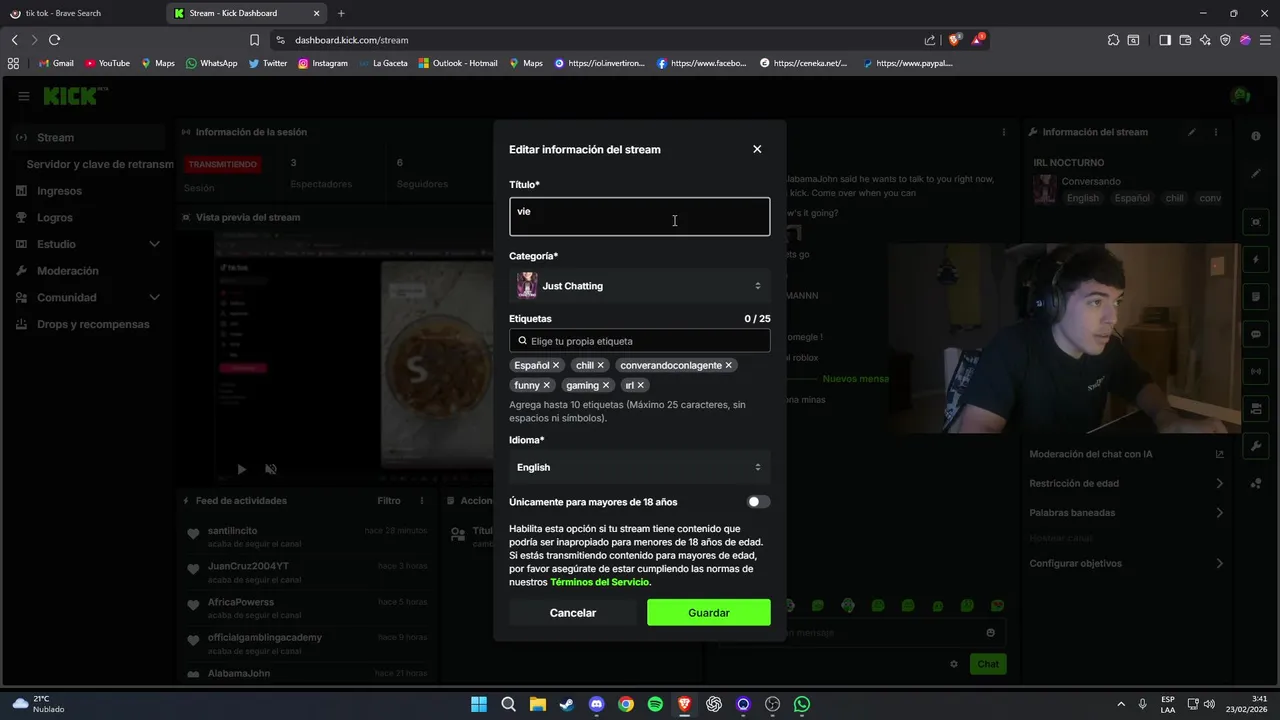Click the Cancelar button
Viewport: 1280px width, 720px height.
pyautogui.click(x=573, y=613)
